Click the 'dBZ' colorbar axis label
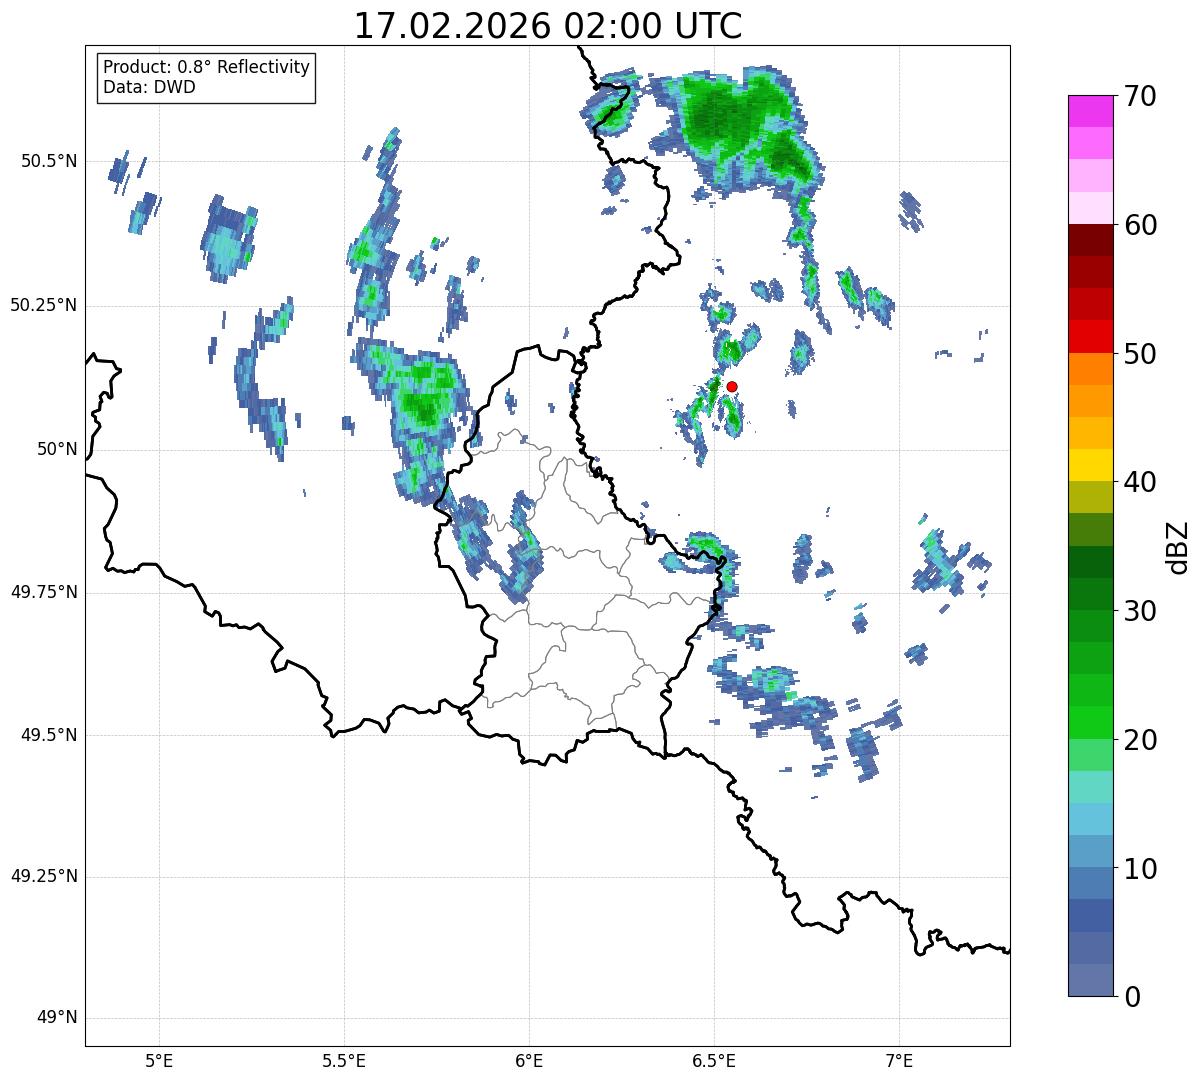1202x1081 pixels. coord(1178,546)
